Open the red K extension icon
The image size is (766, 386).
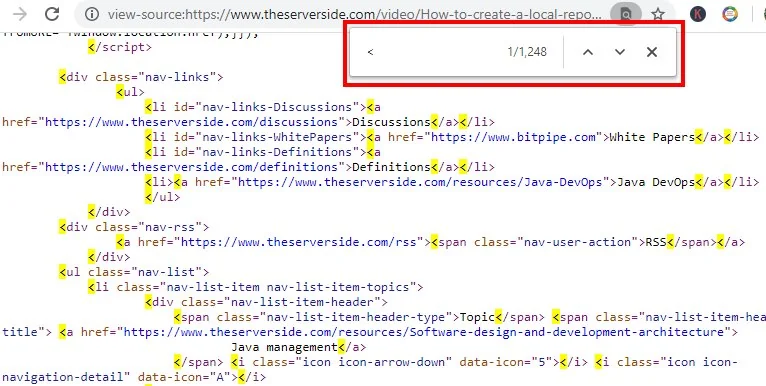point(698,14)
